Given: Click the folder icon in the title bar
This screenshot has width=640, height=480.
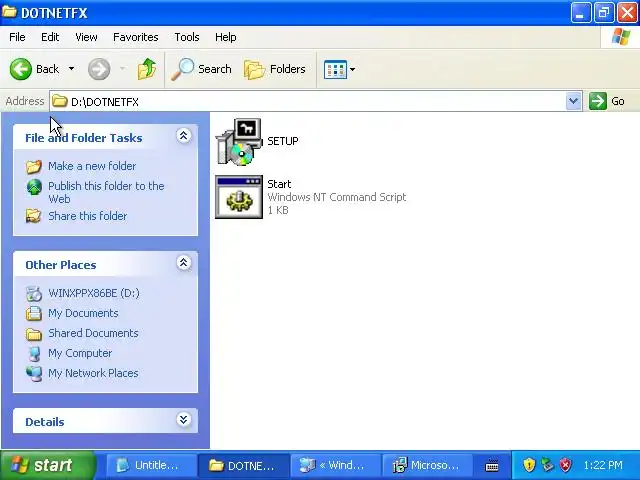Looking at the screenshot, I should [9, 12].
